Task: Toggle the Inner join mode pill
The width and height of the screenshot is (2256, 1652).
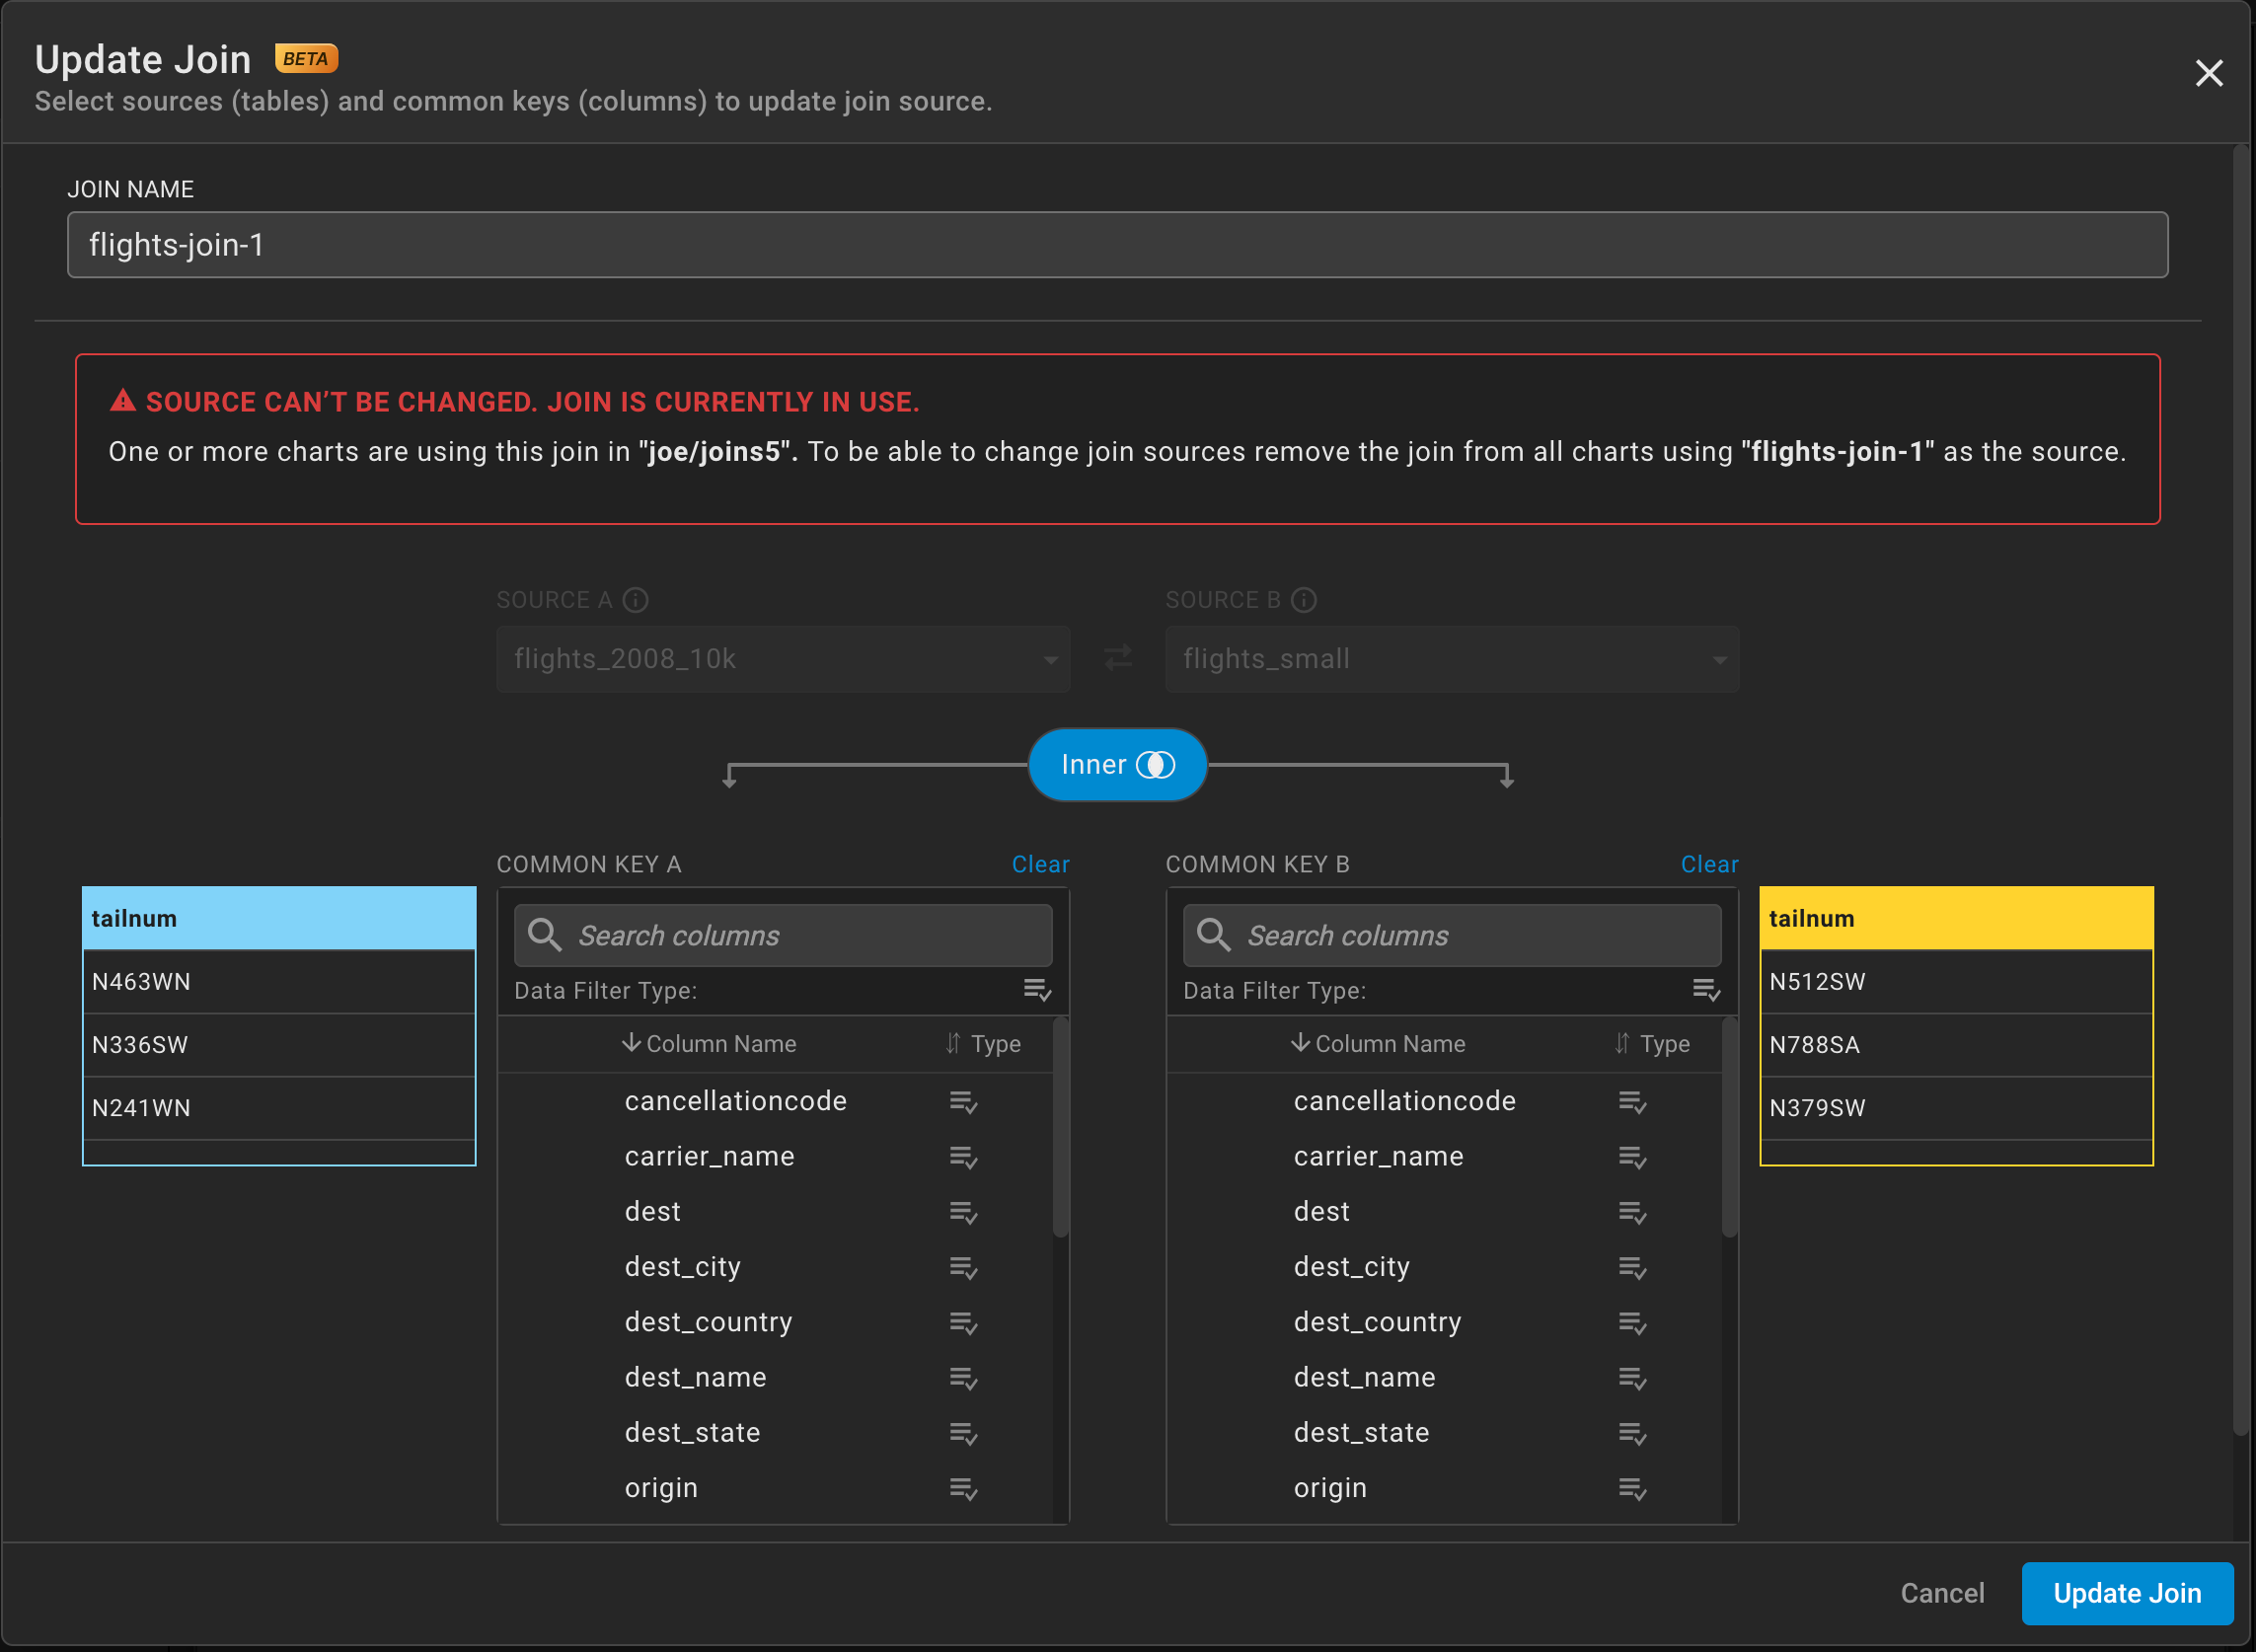Action: pyautogui.click(x=1117, y=764)
